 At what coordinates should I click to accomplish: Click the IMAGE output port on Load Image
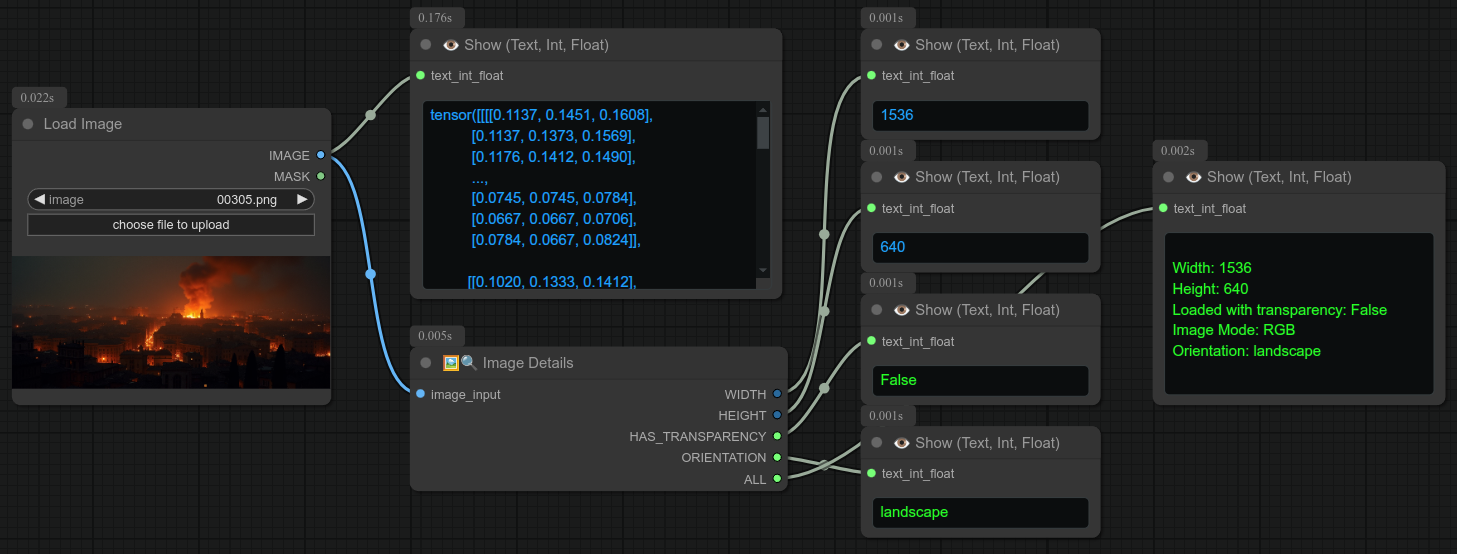pos(320,155)
